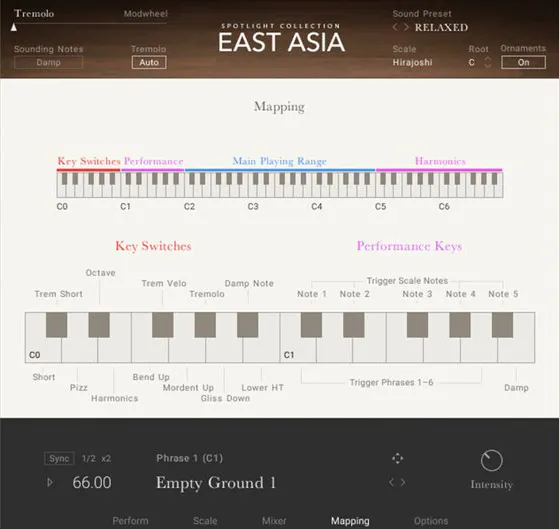559x529 pixels.
Task: Click the x2 phrase speed option
Action: coord(106,458)
